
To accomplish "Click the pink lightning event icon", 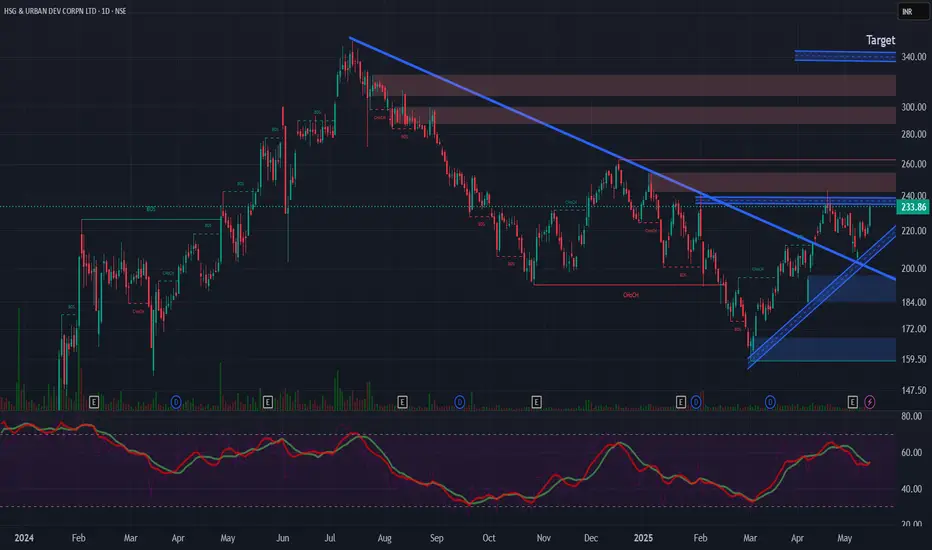I will (x=870, y=403).
